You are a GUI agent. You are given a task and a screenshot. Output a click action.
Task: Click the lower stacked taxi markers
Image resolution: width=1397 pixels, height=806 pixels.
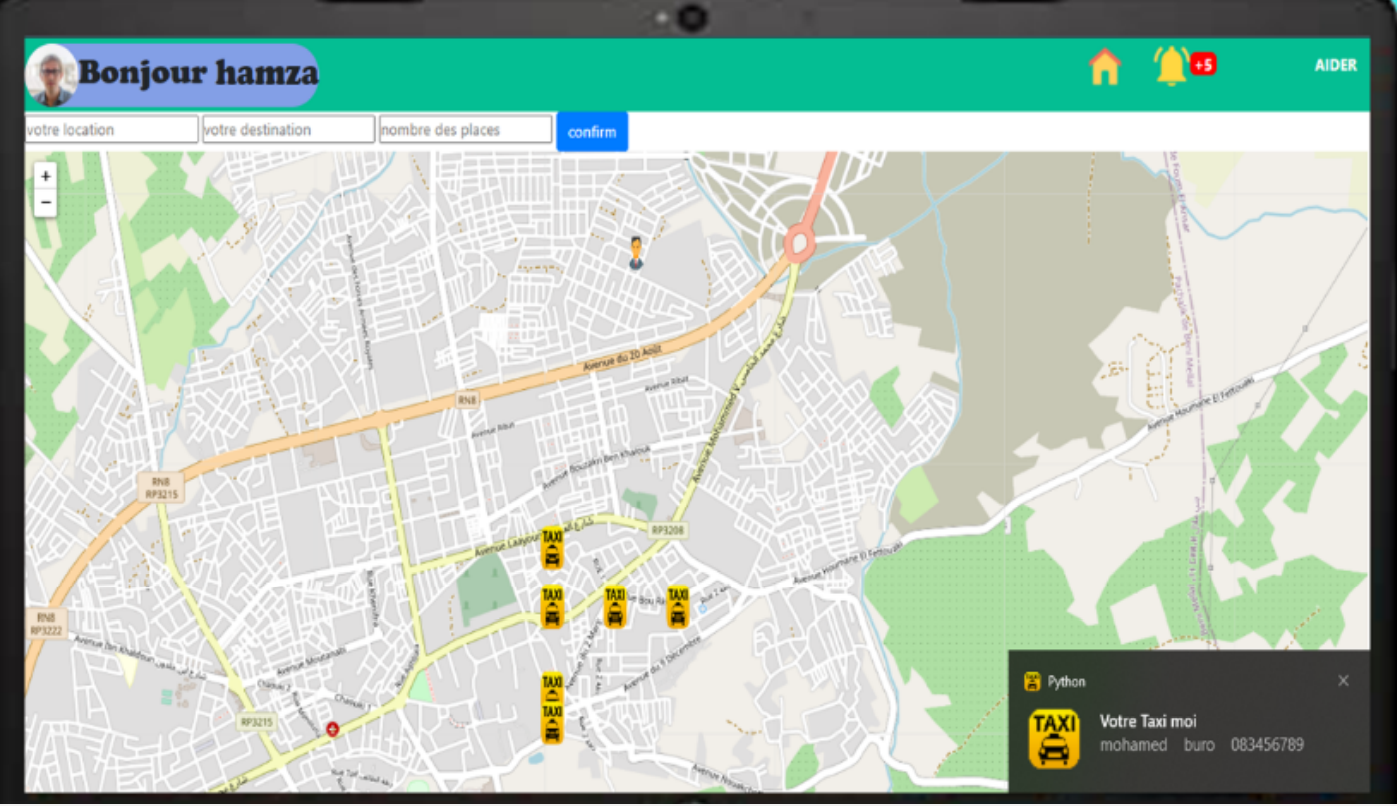point(551,710)
